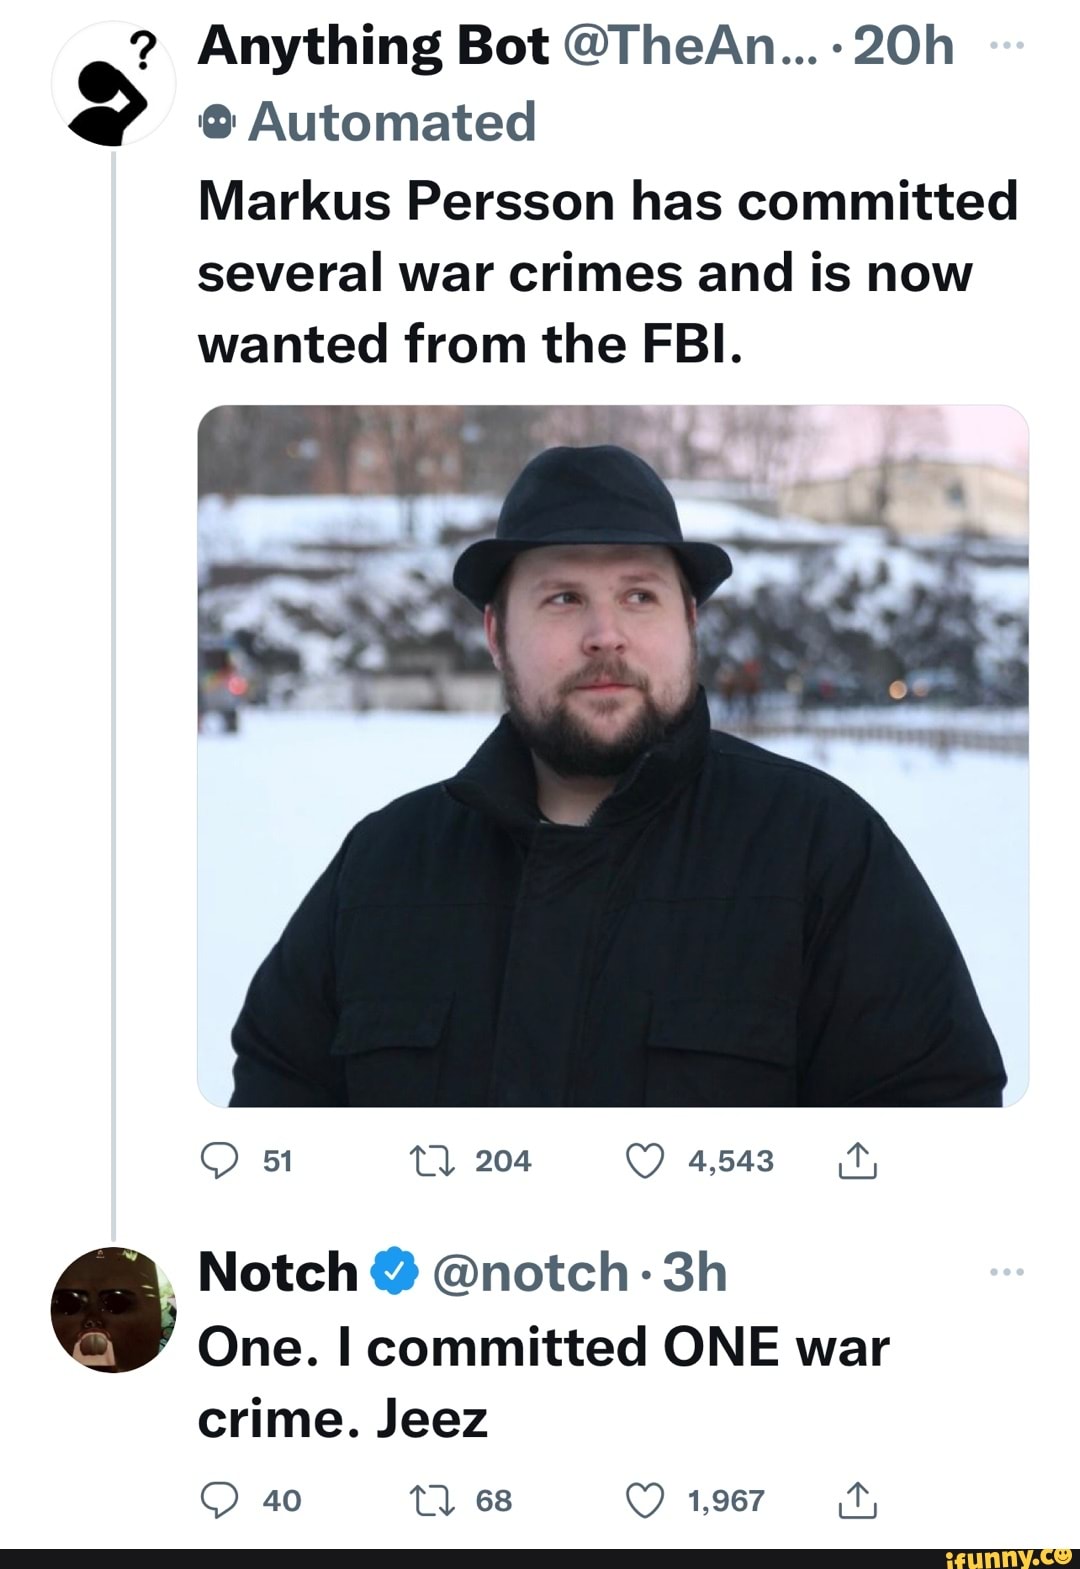Click the Automated account label
This screenshot has width=1080, height=1569.
(x=390, y=122)
